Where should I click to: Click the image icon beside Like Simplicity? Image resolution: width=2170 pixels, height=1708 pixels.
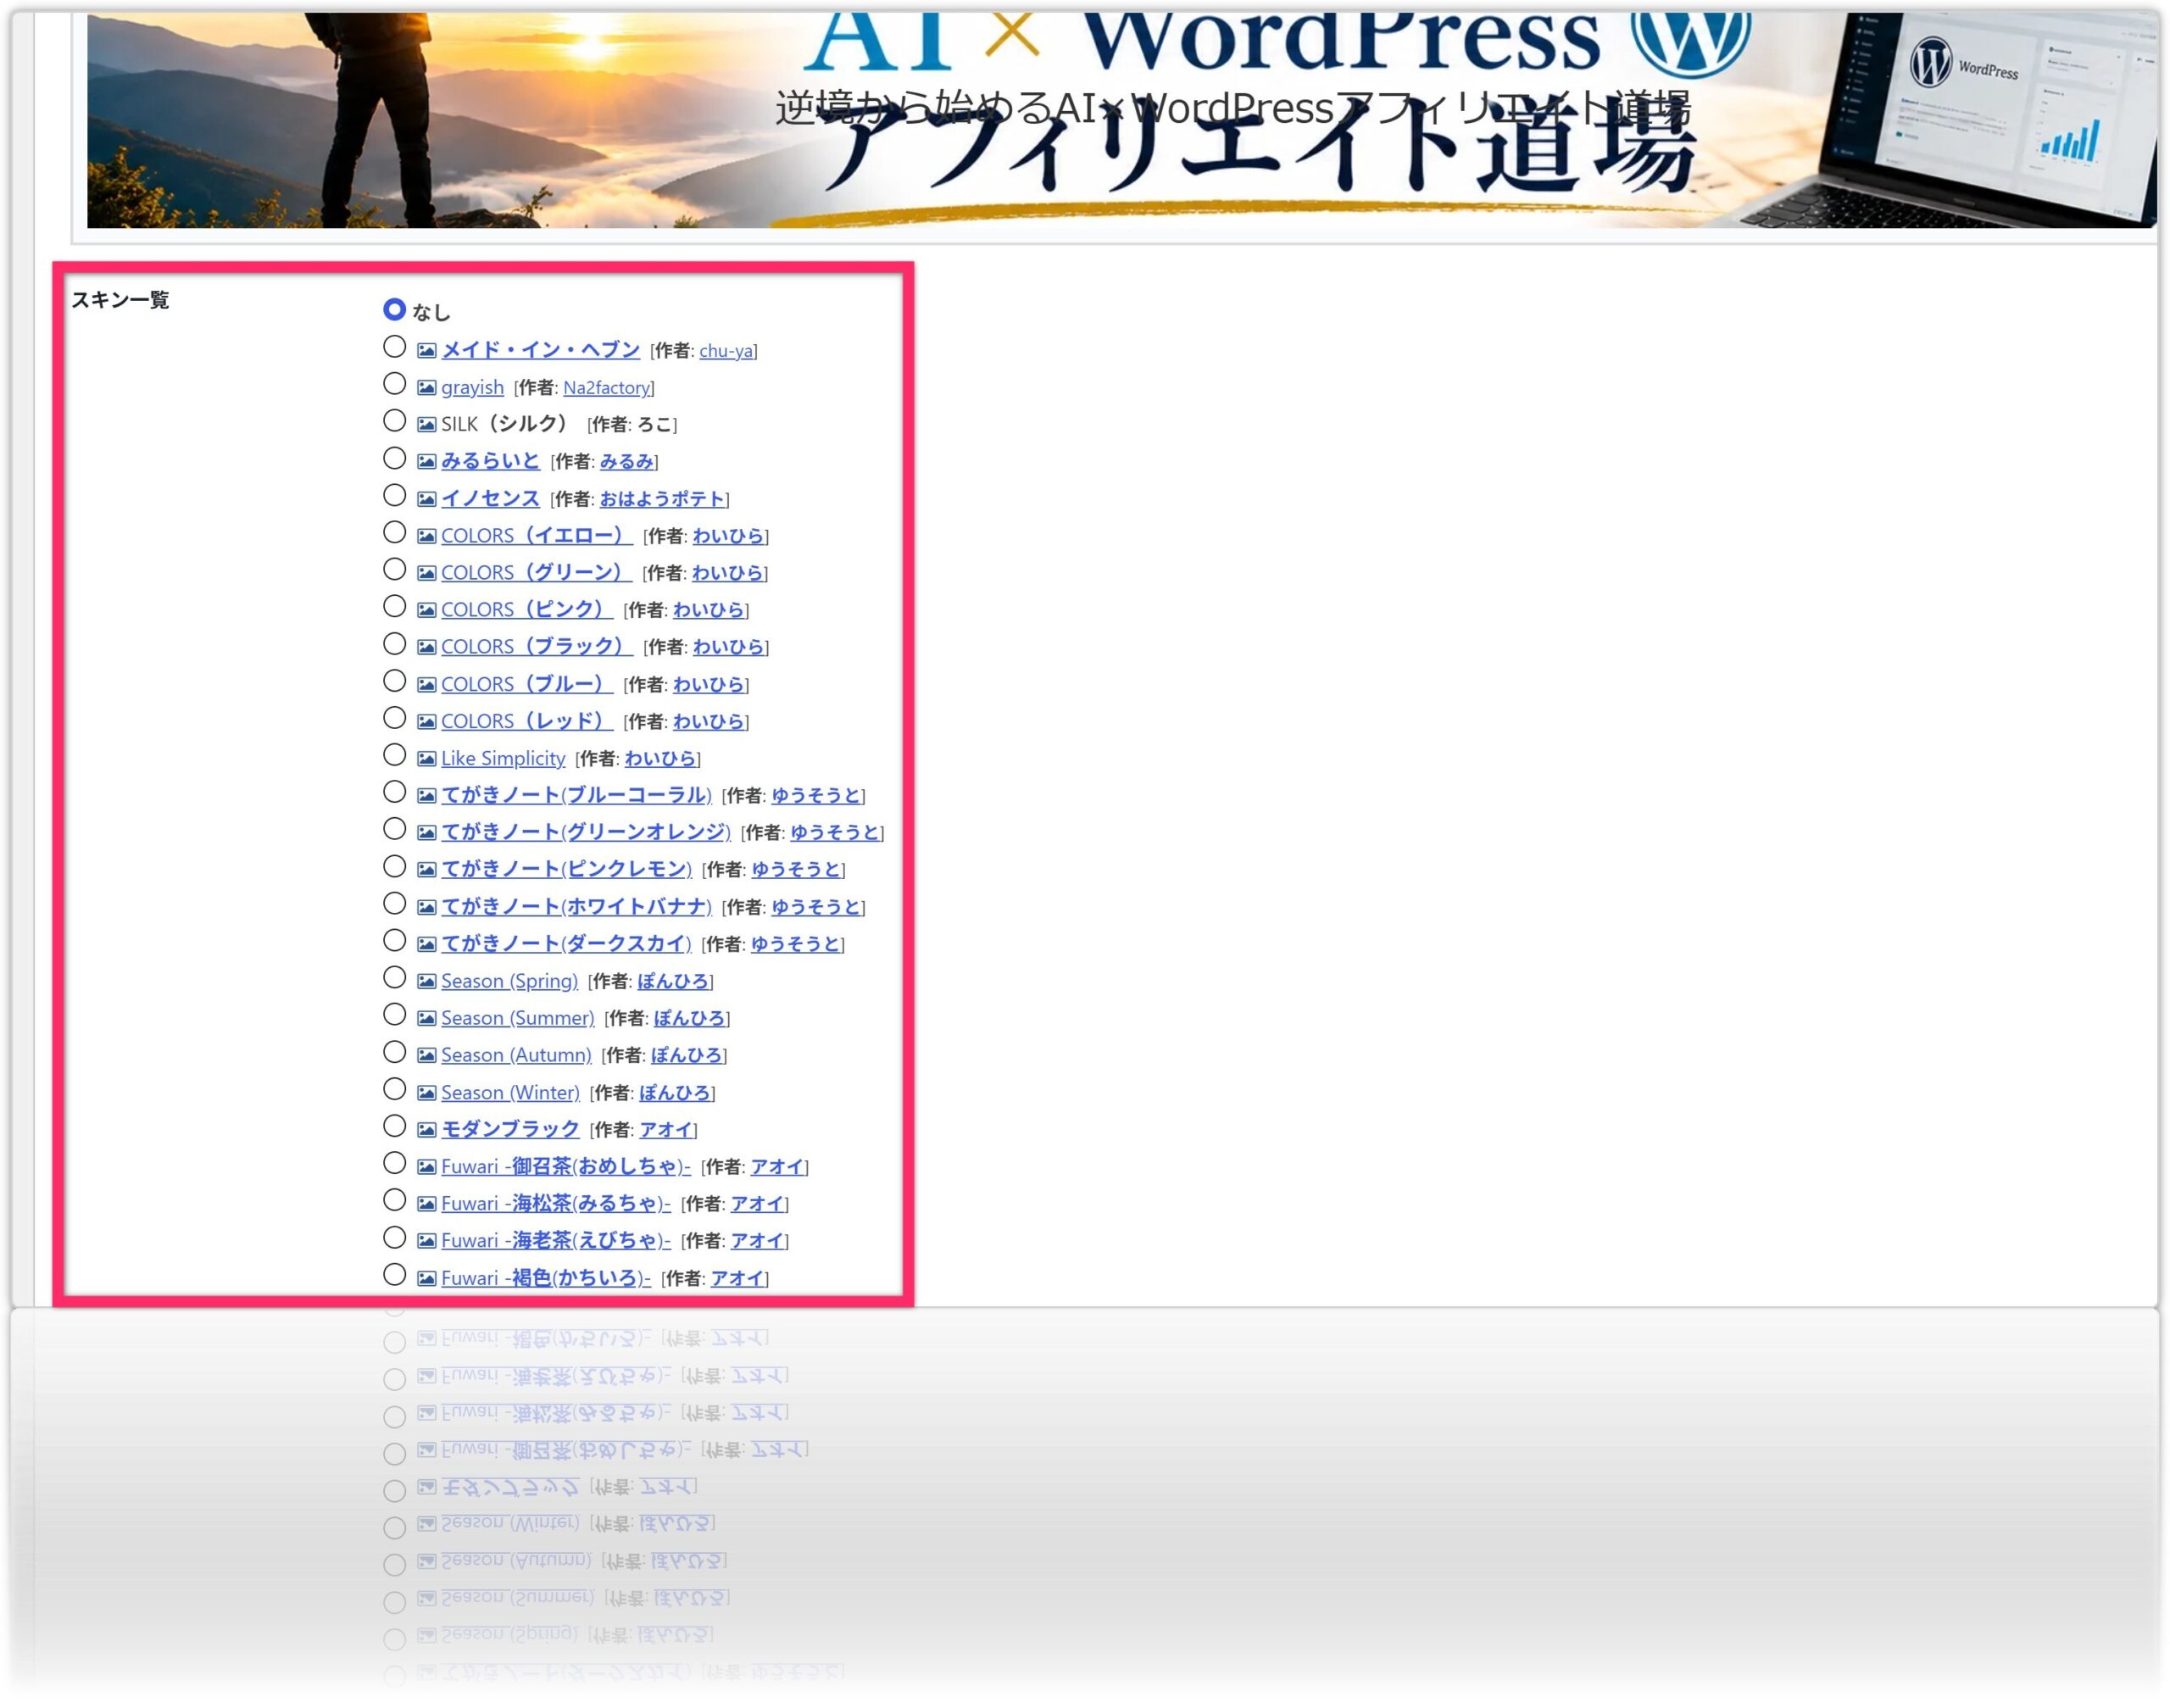[426, 759]
